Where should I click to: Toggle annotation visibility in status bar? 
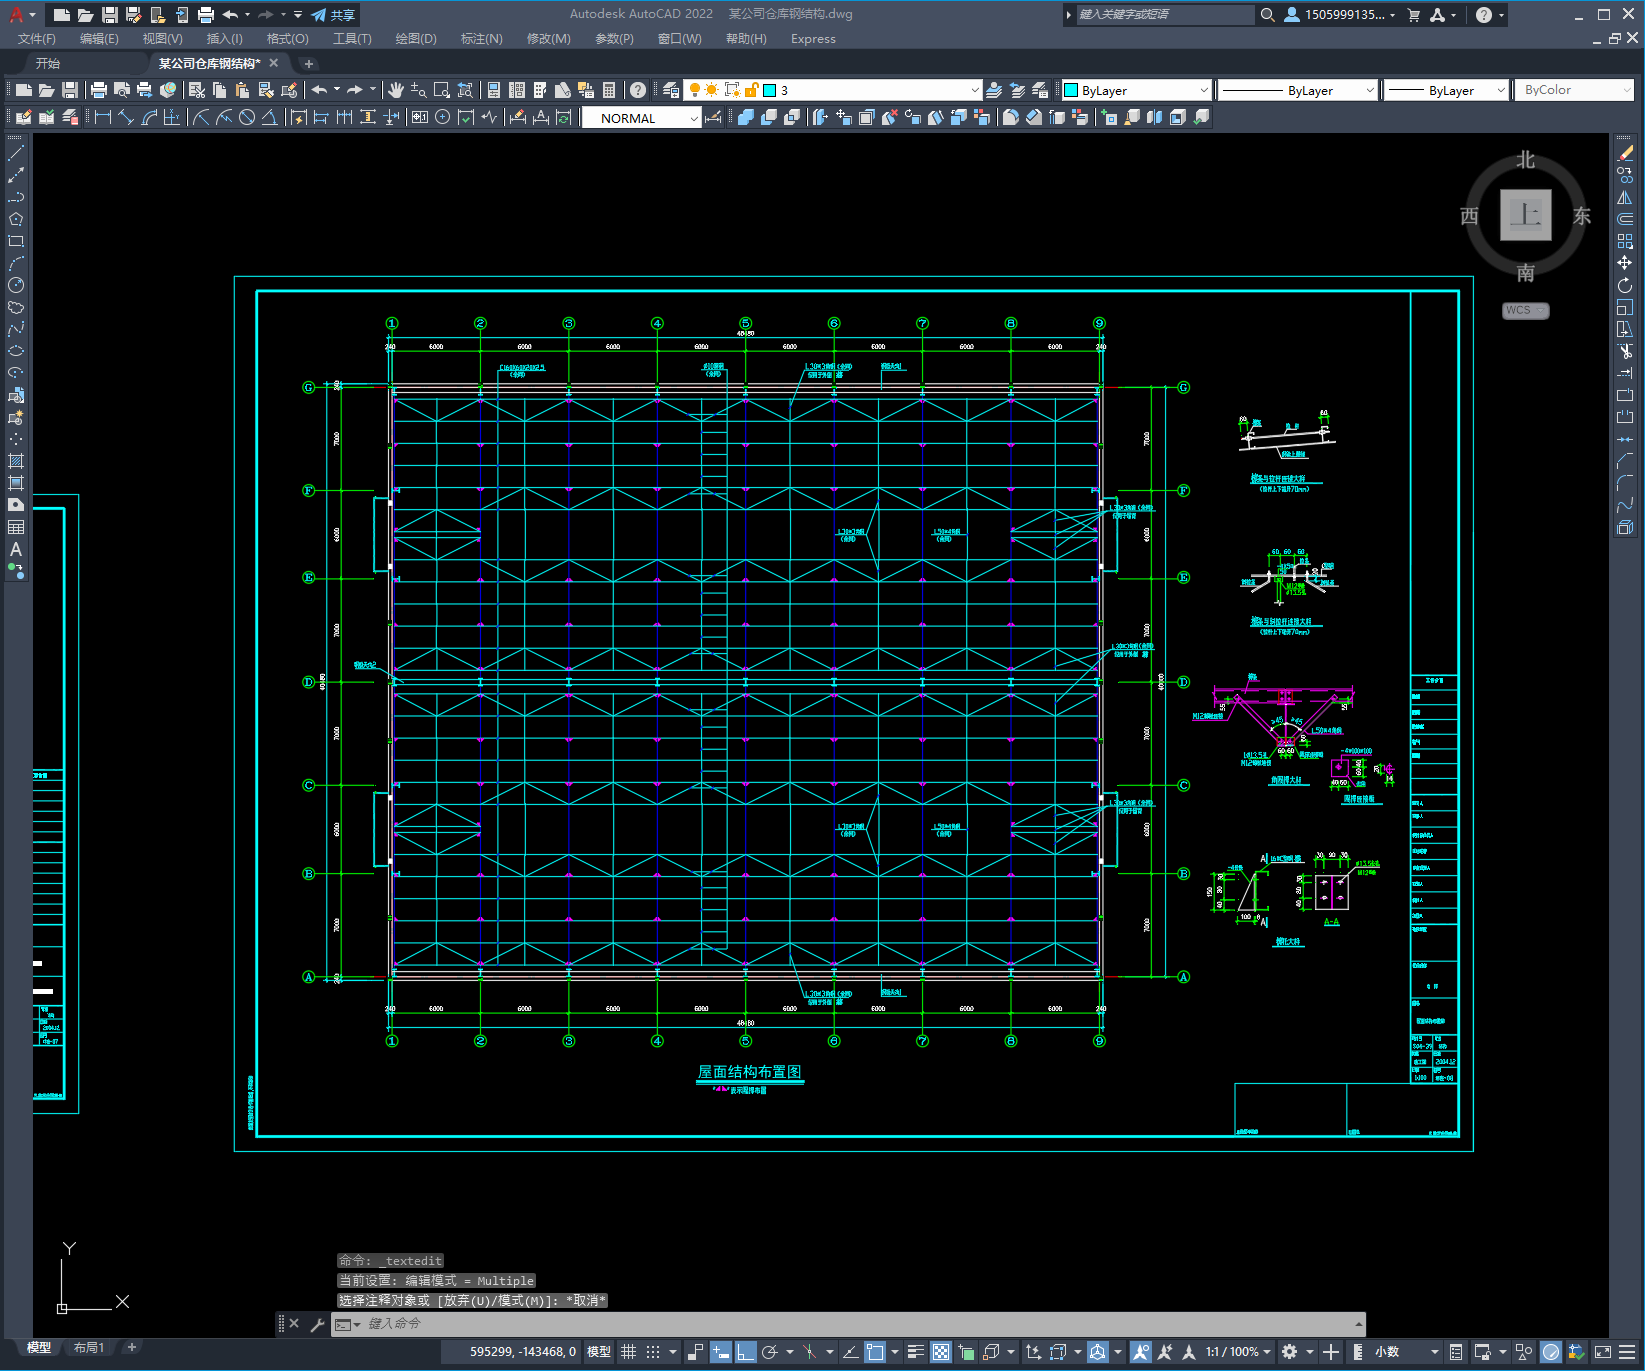pyautogui.click(x=1141, y=1352)
